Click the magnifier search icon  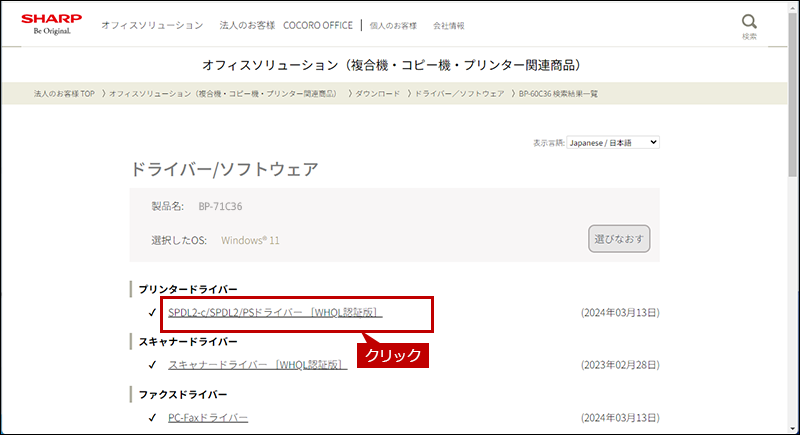click(749, 22)
